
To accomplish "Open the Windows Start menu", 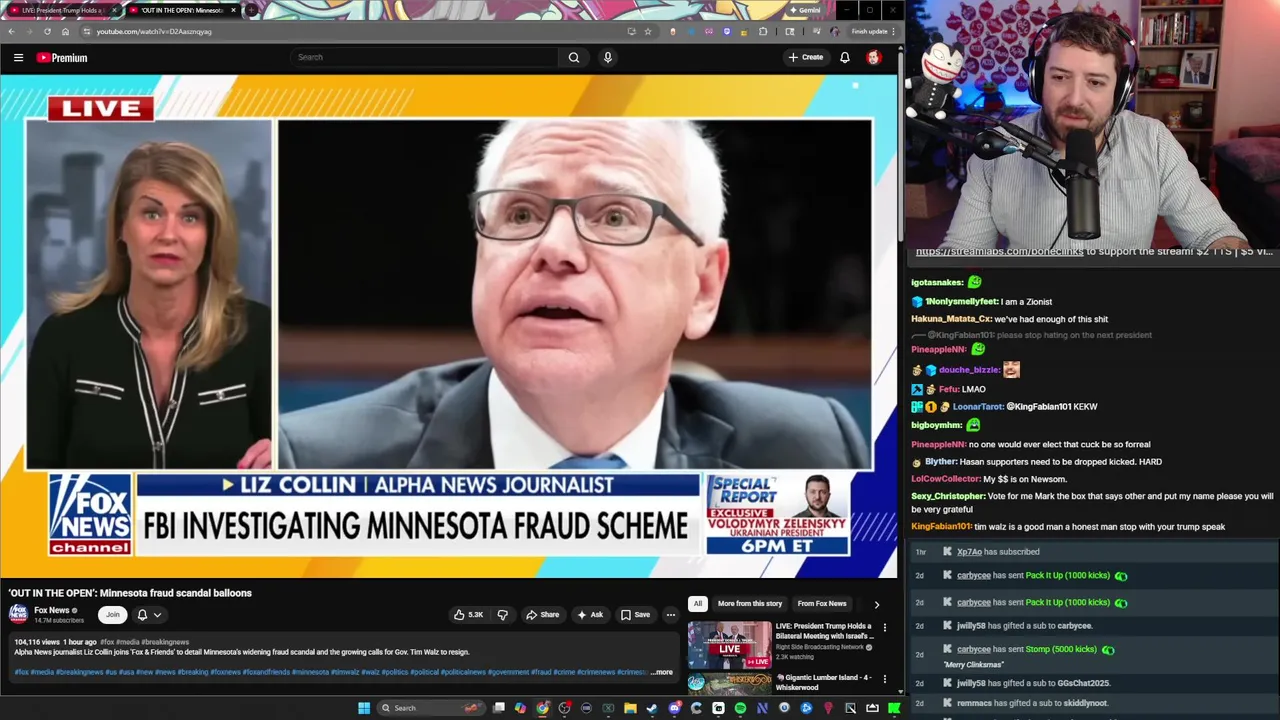I will click(x=364, y=708).
